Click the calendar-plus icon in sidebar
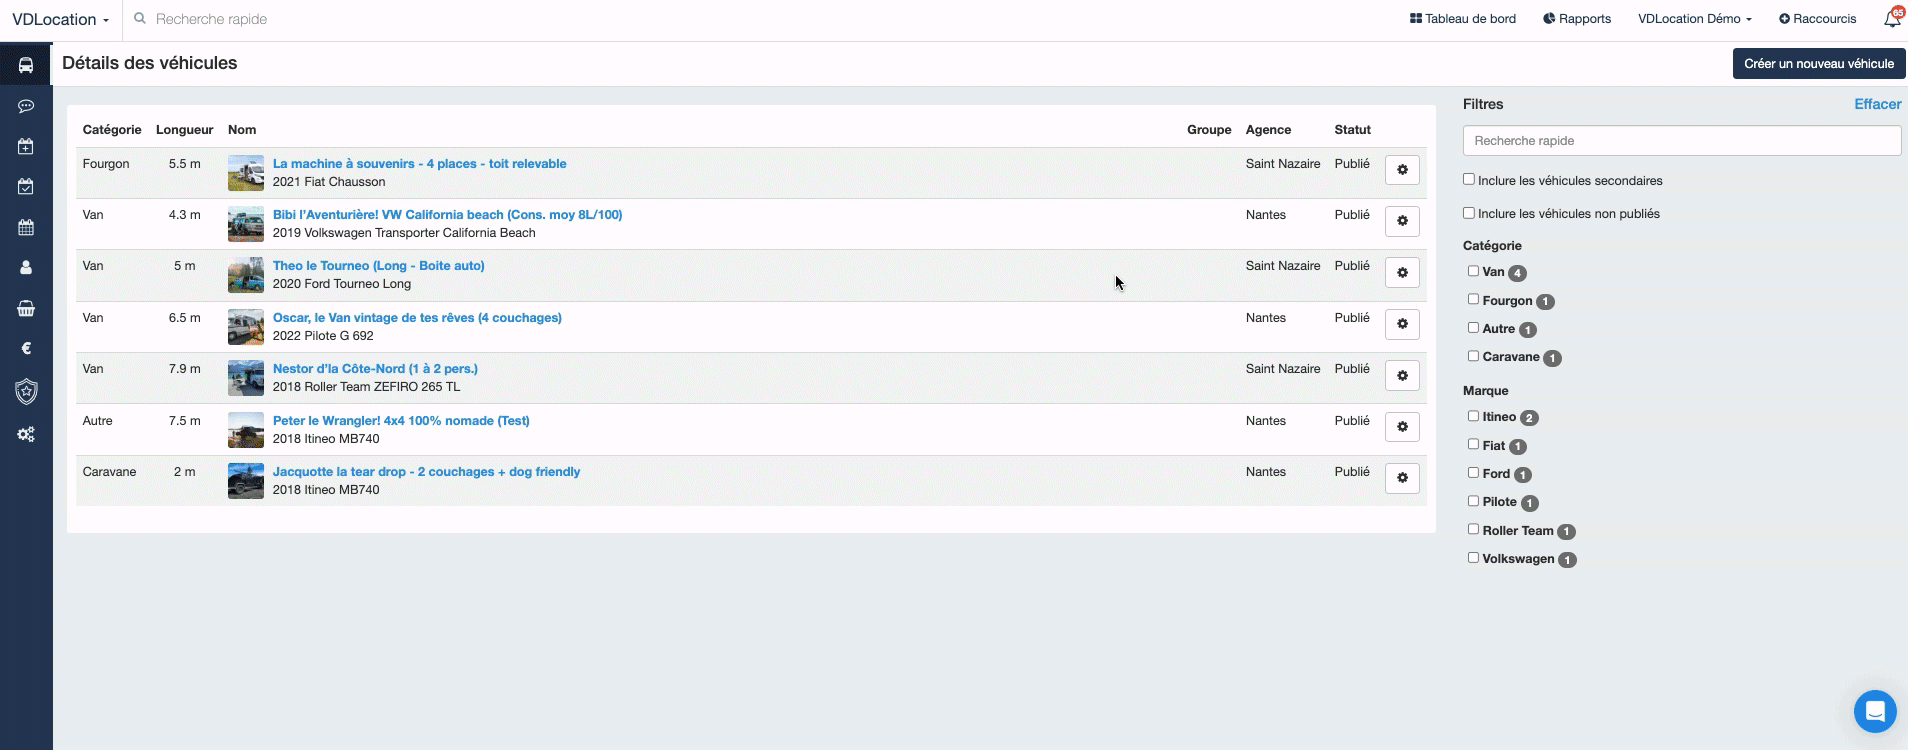Screen dimensions: 1908x750 coord(26,147)
